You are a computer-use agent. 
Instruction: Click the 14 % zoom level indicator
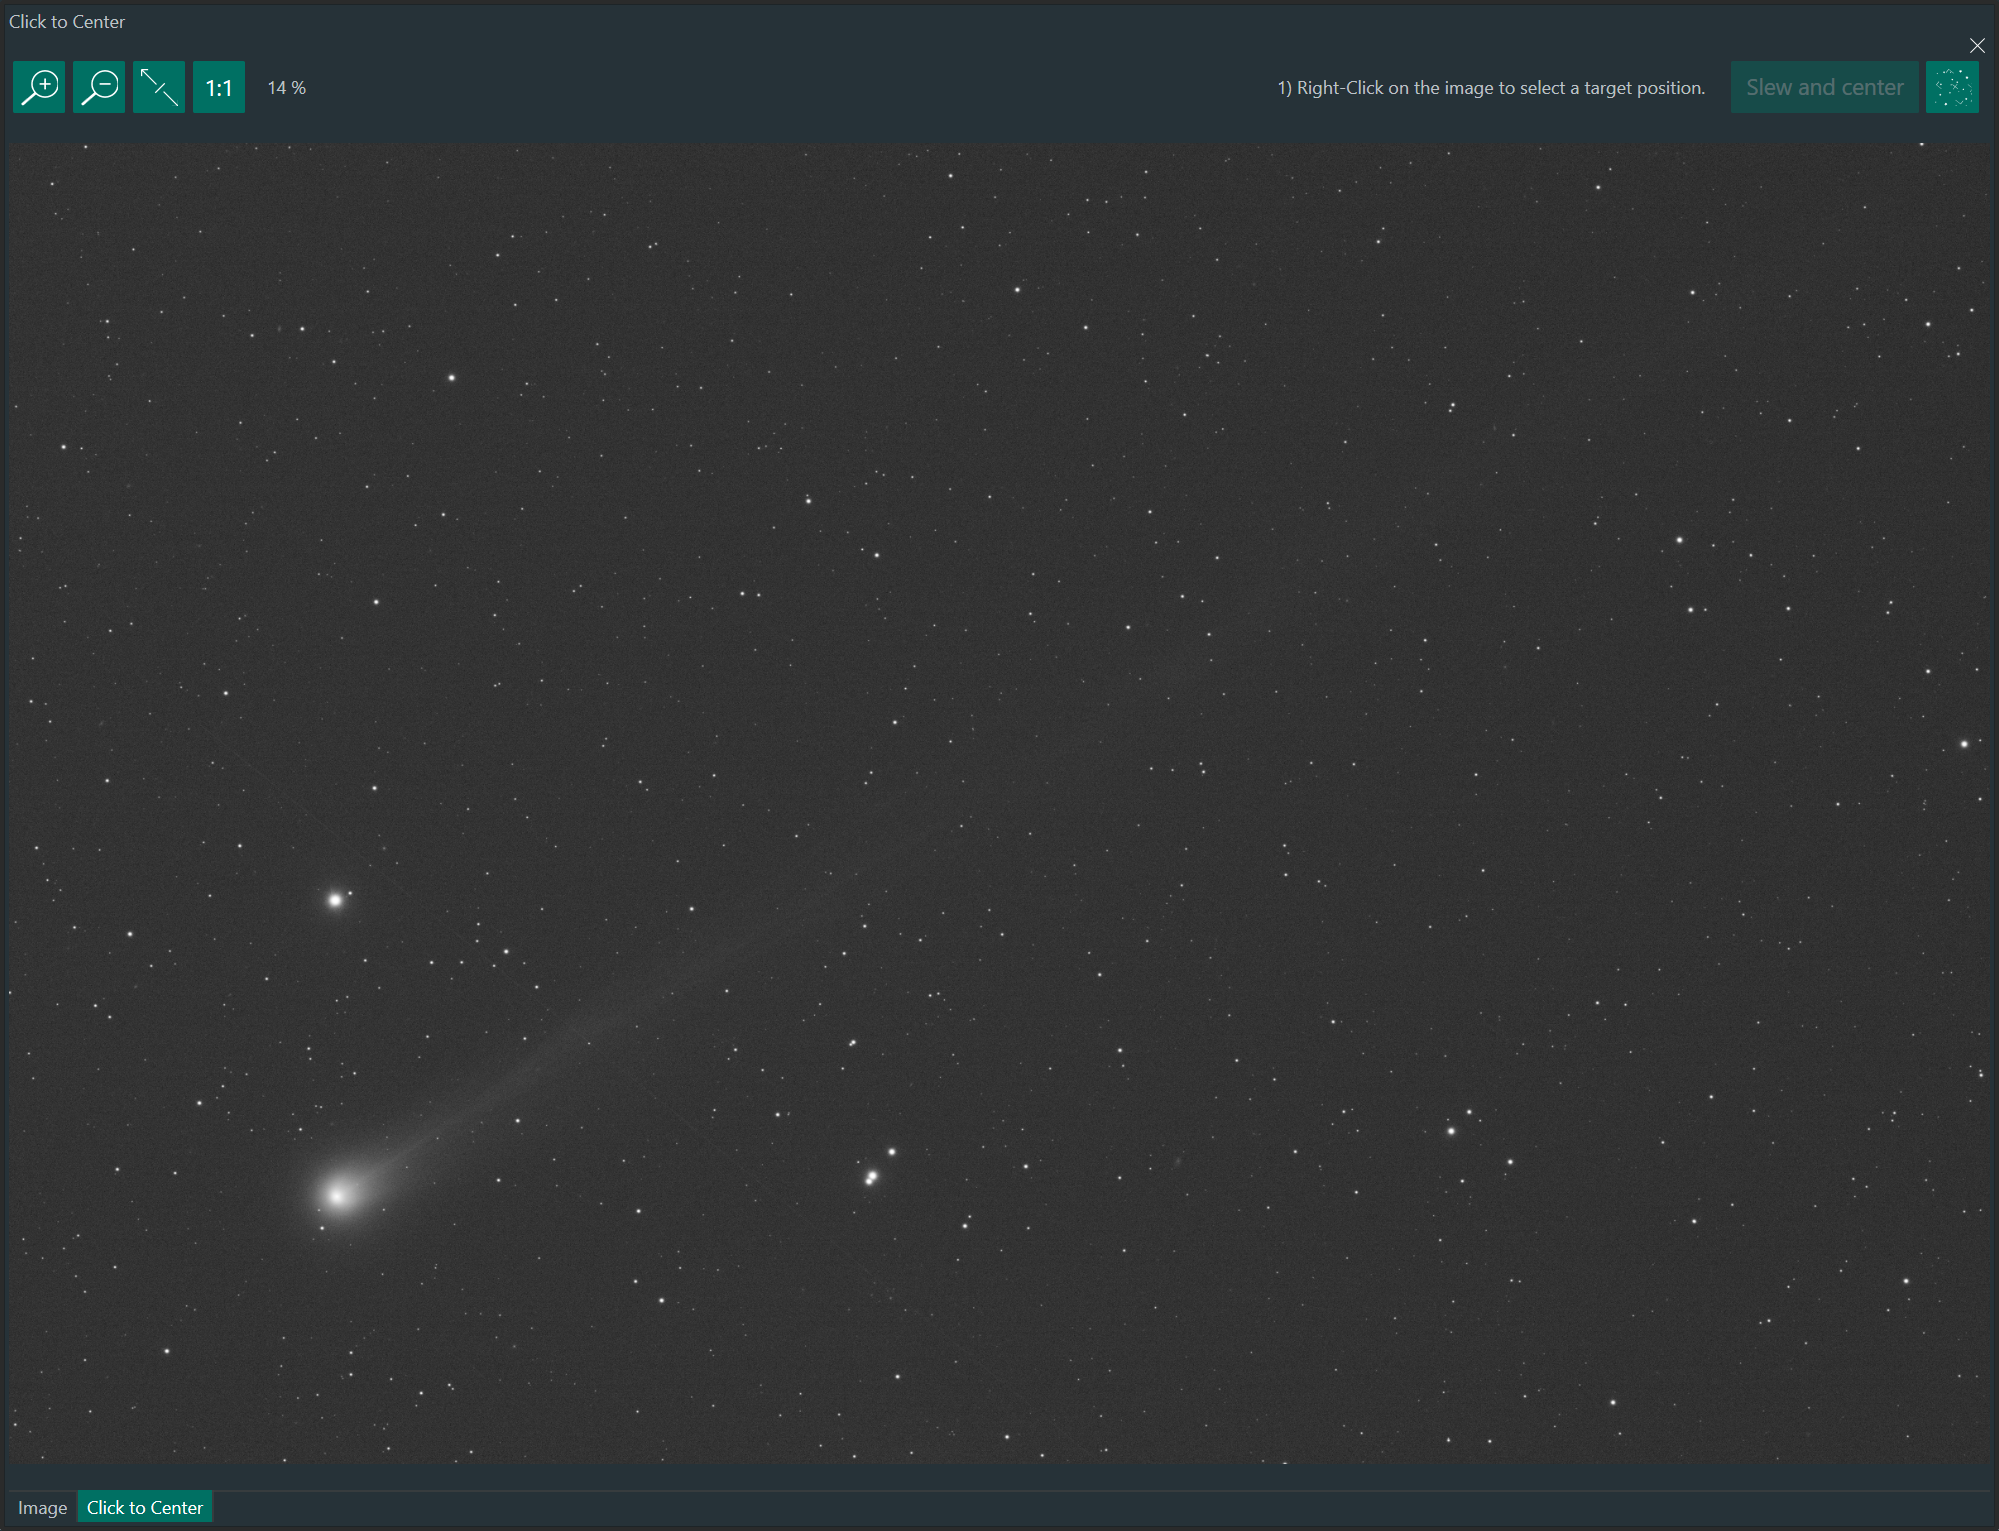pyautogui.click(x=285, y=87)
